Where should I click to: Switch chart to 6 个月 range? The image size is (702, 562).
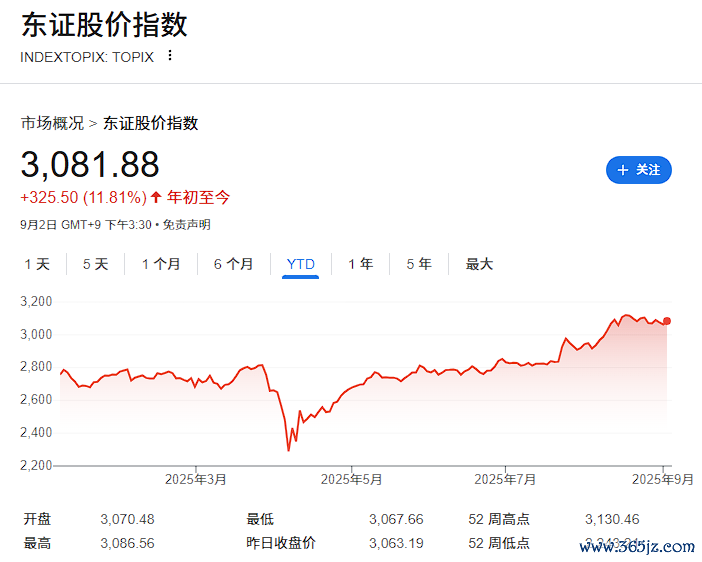234,264
